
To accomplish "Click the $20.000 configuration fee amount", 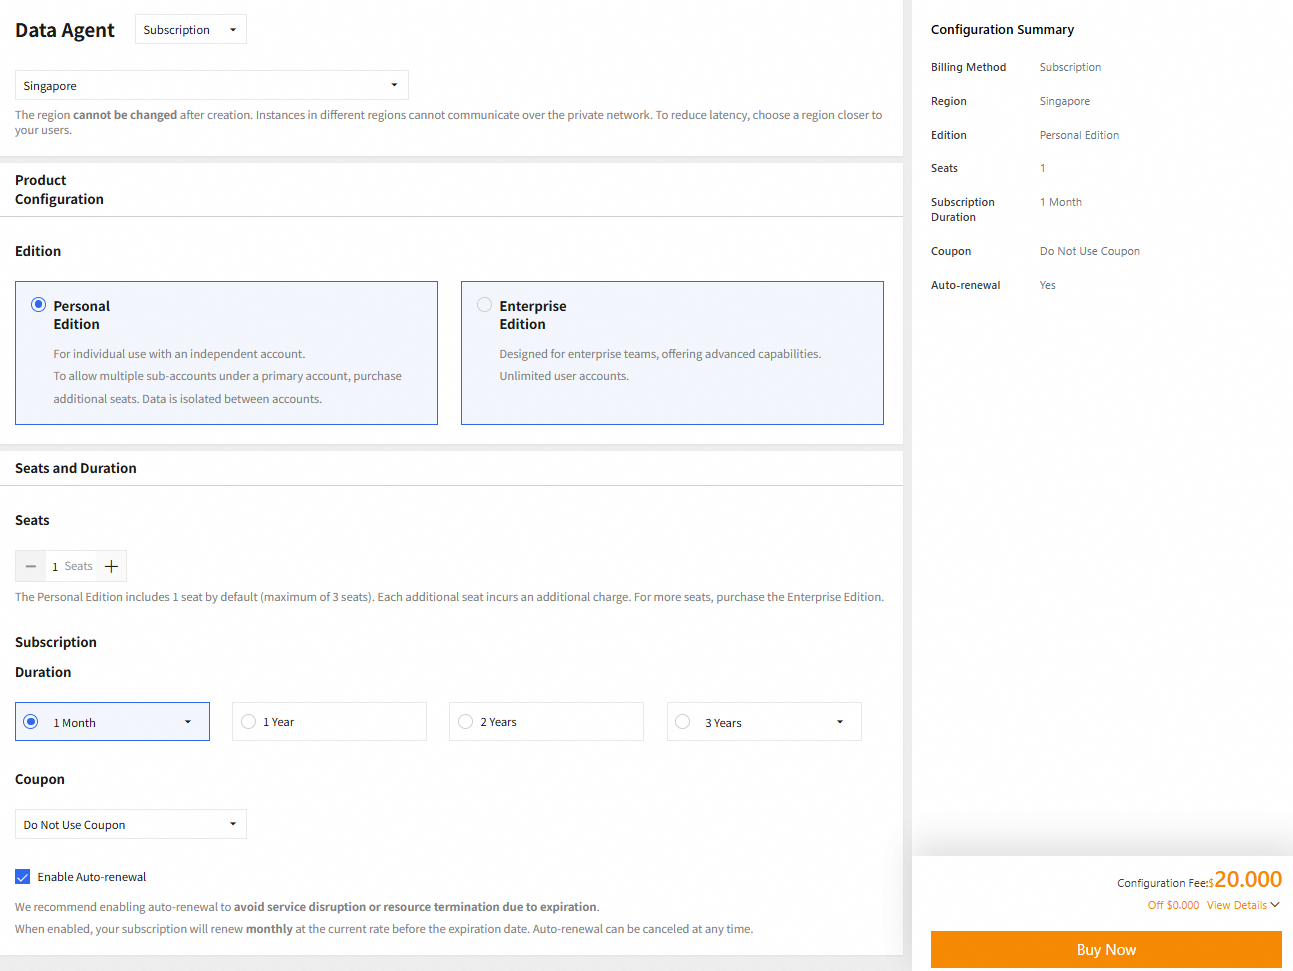I will tap(1245, 880).
